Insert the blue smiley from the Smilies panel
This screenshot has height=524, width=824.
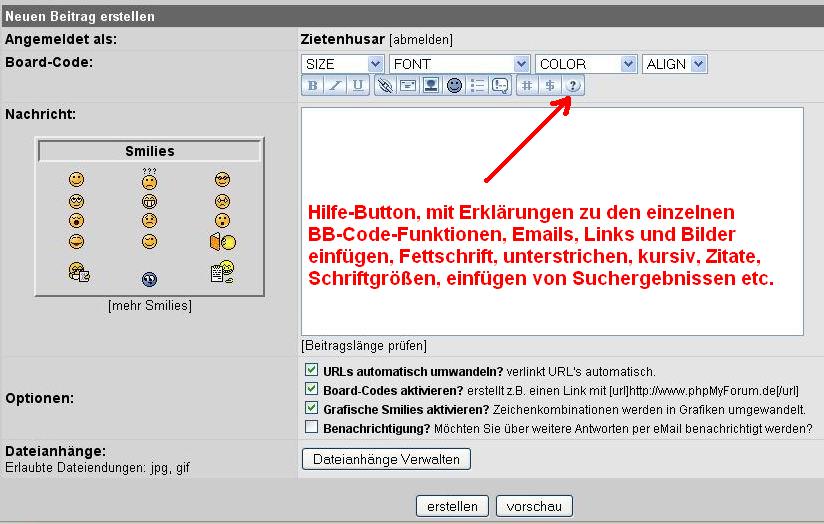point(149,278)
